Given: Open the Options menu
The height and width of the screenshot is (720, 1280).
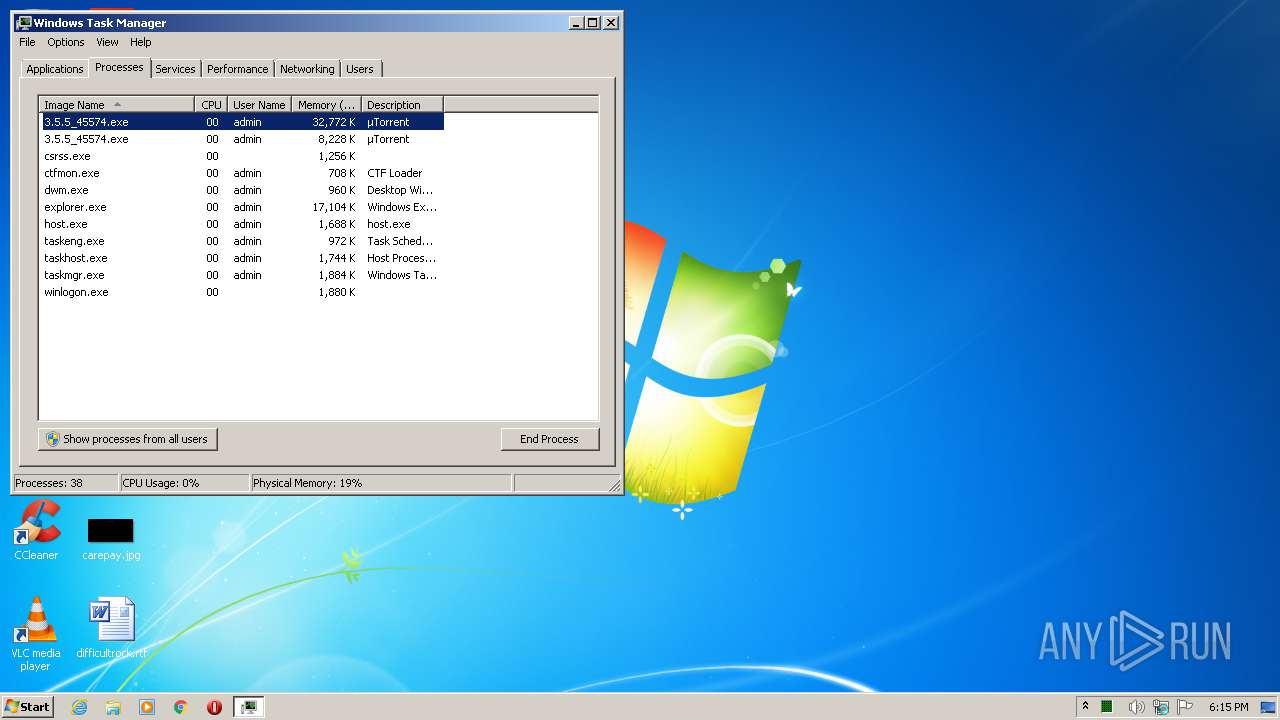Looking at the screenshot, I should tap(66, 42).
